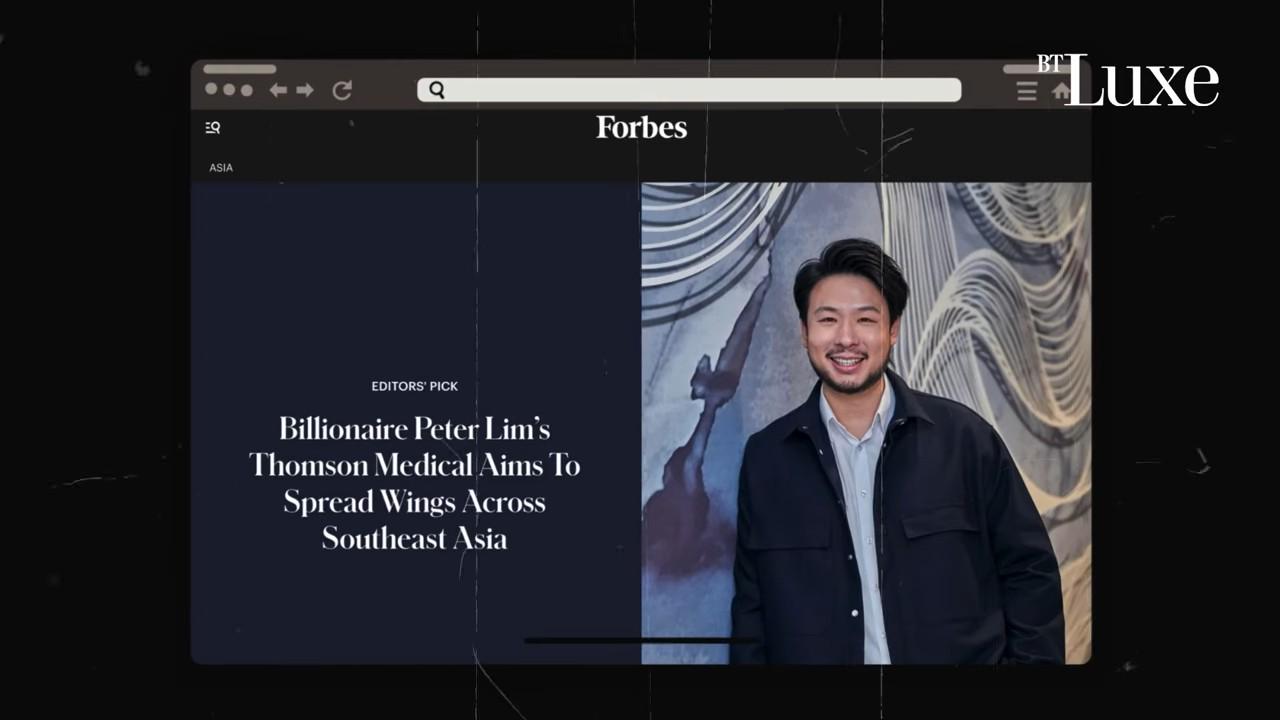Screen dimensions: 1280x720
Task: Click the Forbes logo
Action: pos(641,127)
